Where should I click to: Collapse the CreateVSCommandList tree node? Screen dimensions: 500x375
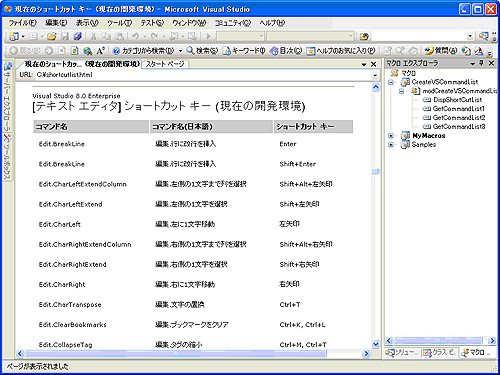pyautogui.click(x=391, y=82)
